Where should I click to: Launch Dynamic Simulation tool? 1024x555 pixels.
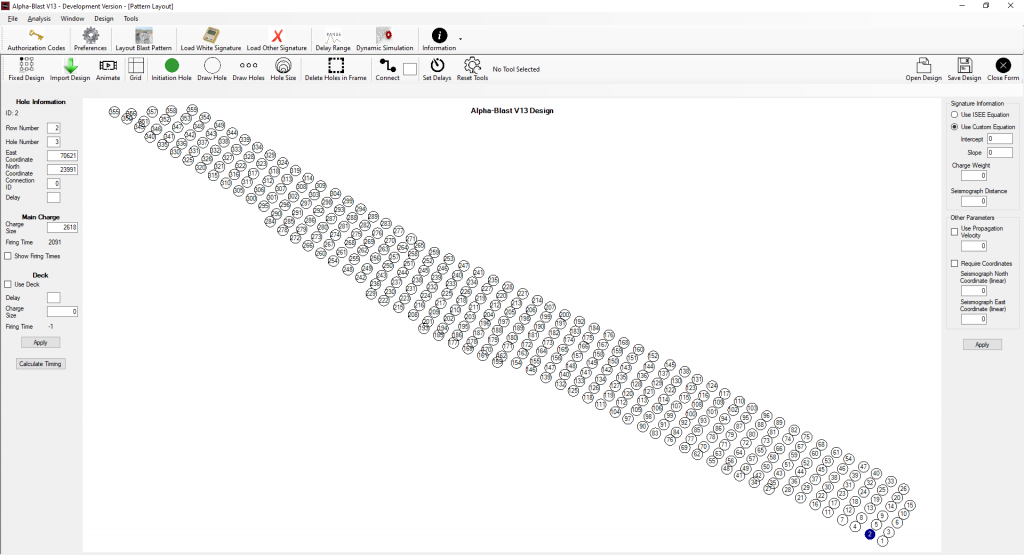click(x=385, y=40)
